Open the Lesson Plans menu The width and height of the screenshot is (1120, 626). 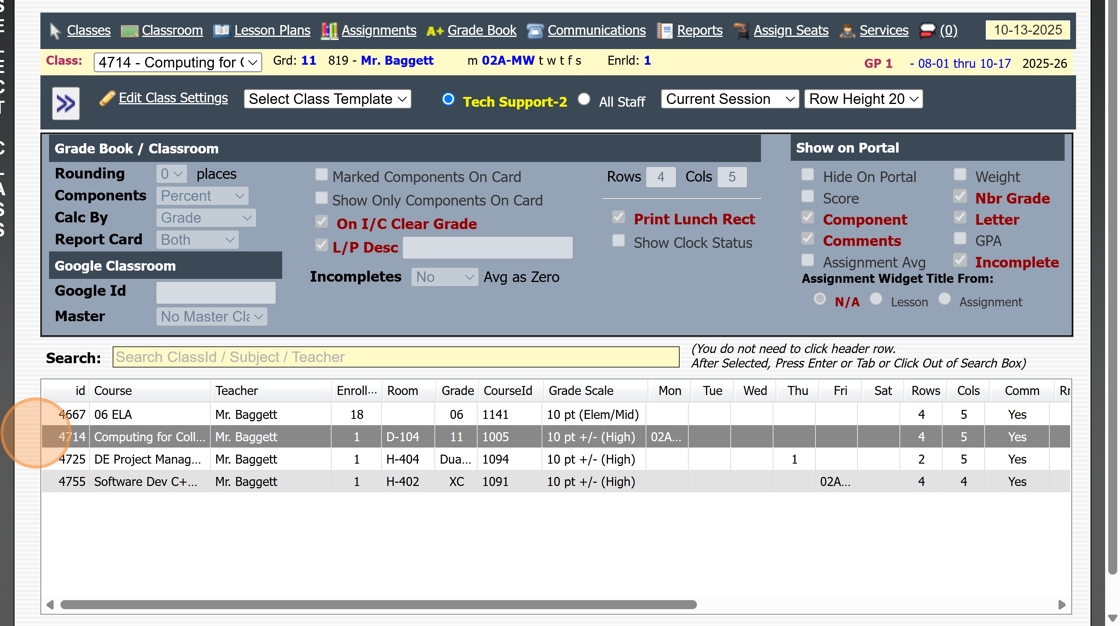point(272,30)
